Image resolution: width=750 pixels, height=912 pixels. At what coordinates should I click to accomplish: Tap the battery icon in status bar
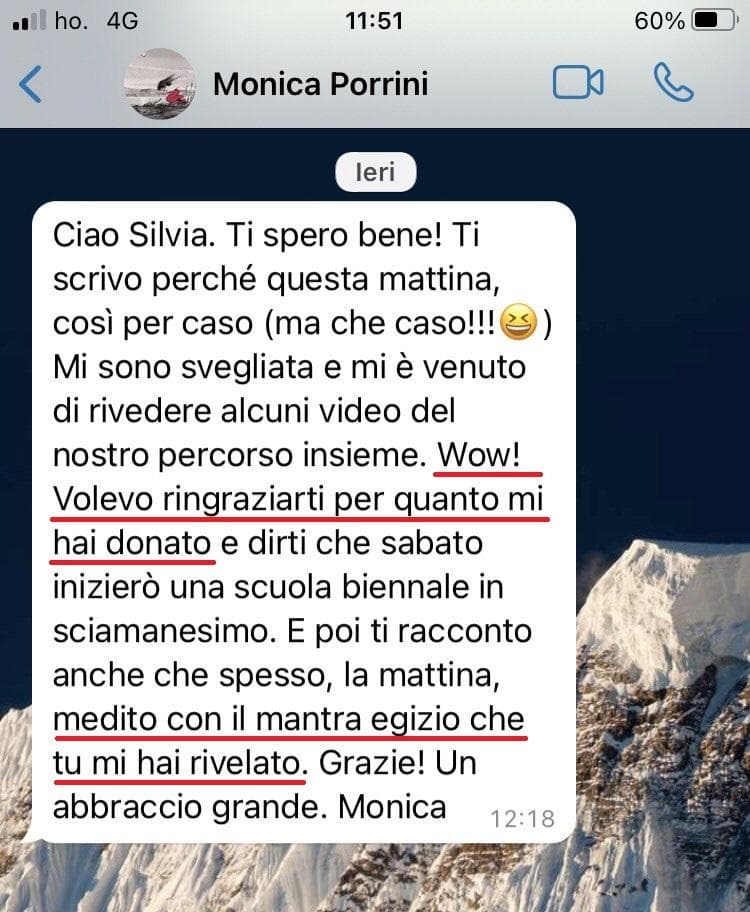point(715,21)
